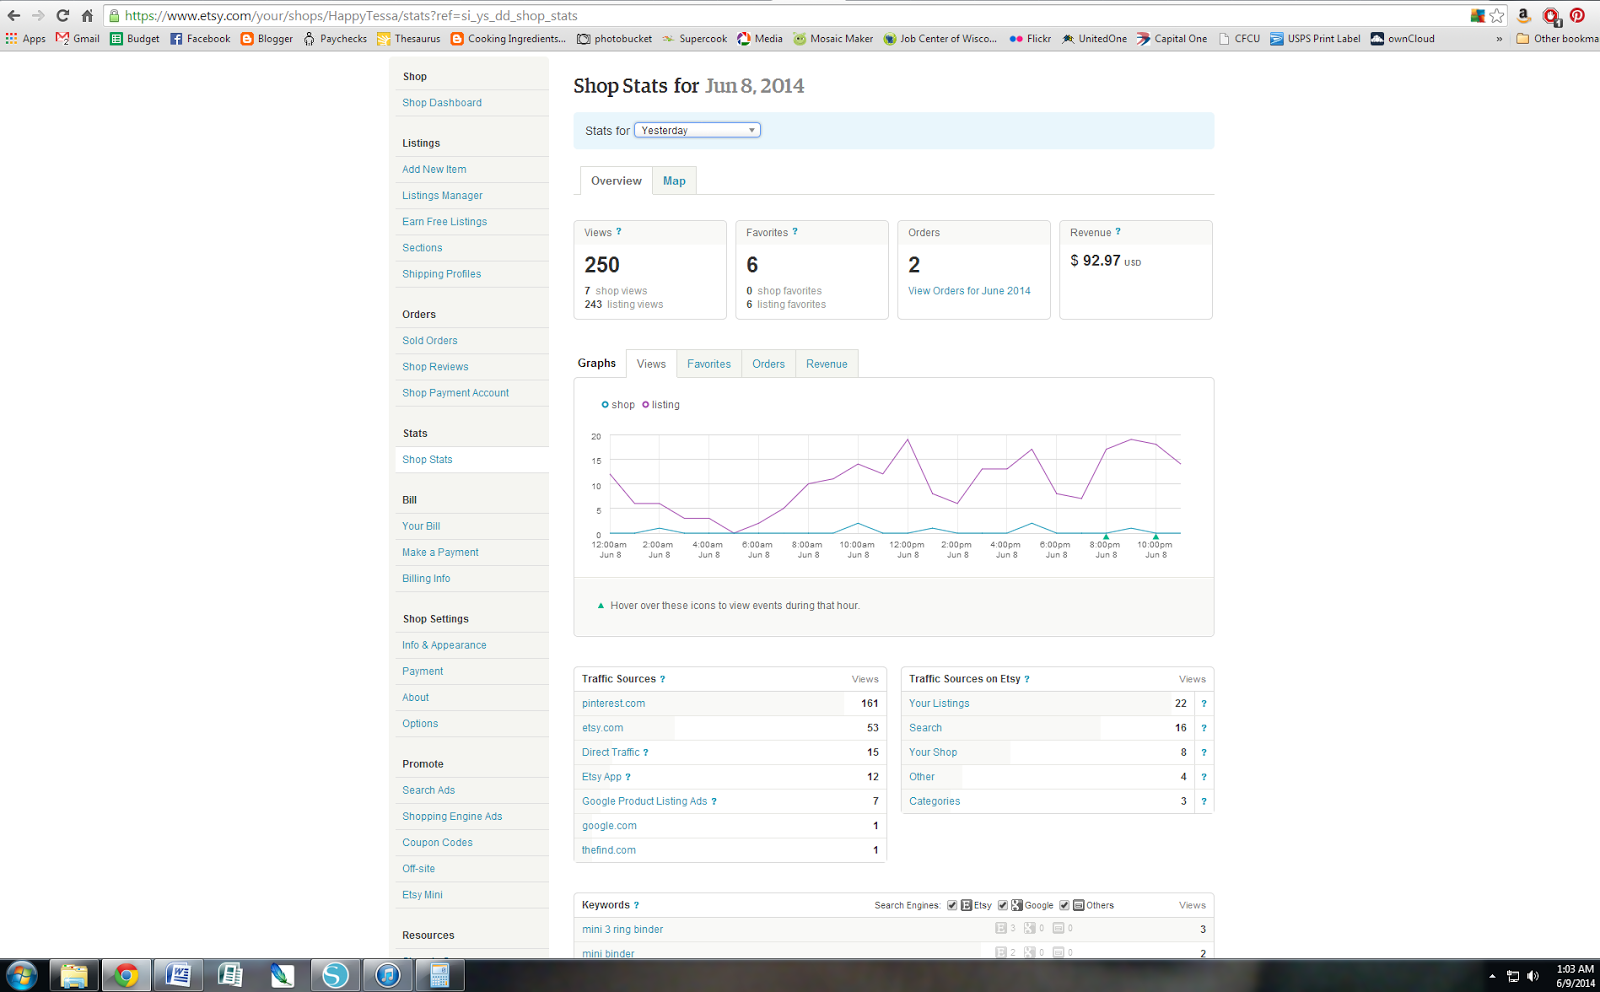Open pinterest.com traffic source link
The width and height of the screenshot is (1600, 992).
(613, 704)
